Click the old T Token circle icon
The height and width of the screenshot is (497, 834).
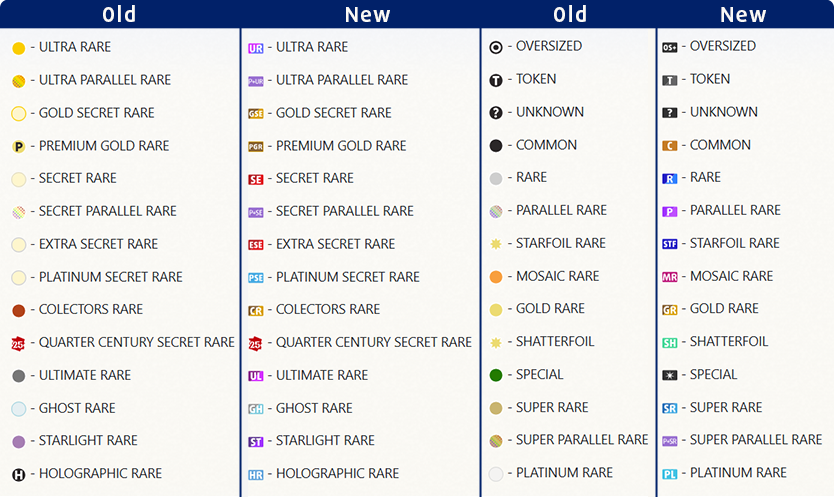[496, 80]
